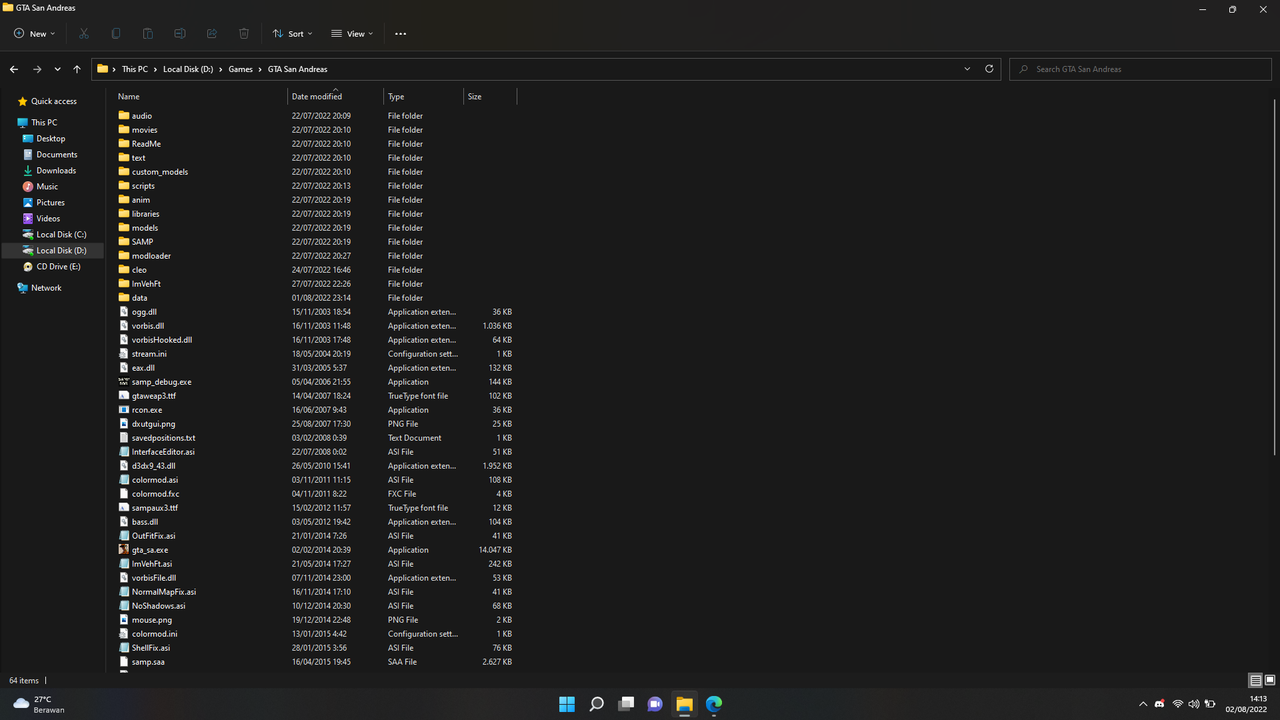Open Task View on taskbar
1280x720 pixels.
tap(626, 704)
